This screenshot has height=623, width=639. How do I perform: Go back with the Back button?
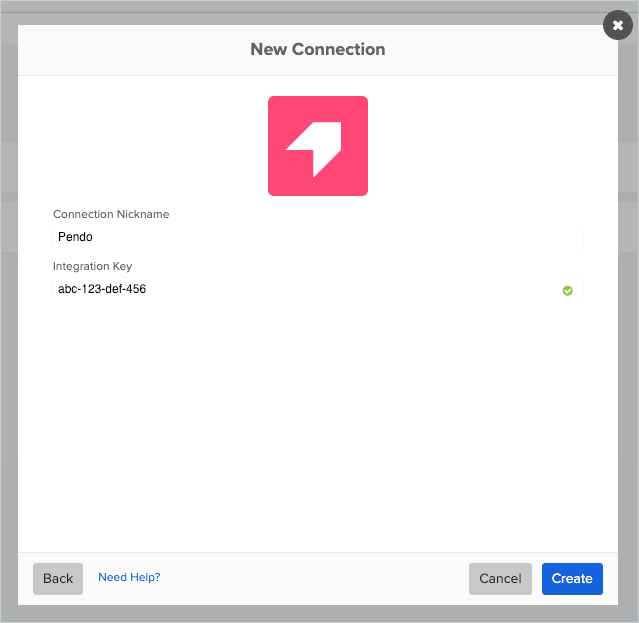coord(58,579)
